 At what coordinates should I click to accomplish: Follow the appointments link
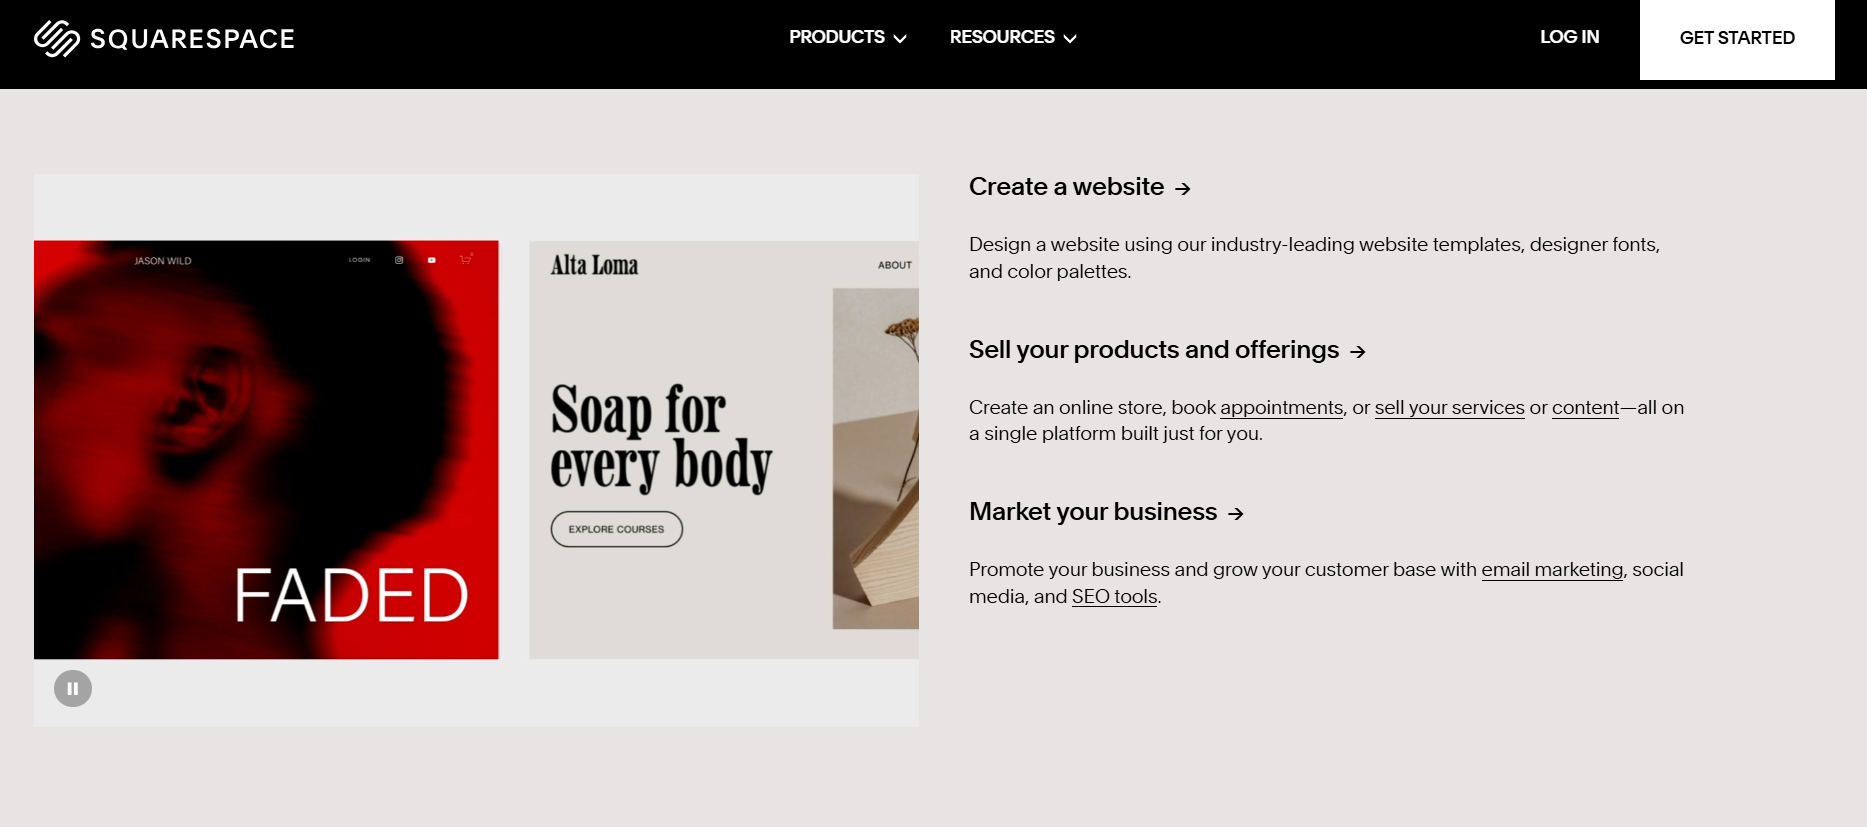point(1281,407)
